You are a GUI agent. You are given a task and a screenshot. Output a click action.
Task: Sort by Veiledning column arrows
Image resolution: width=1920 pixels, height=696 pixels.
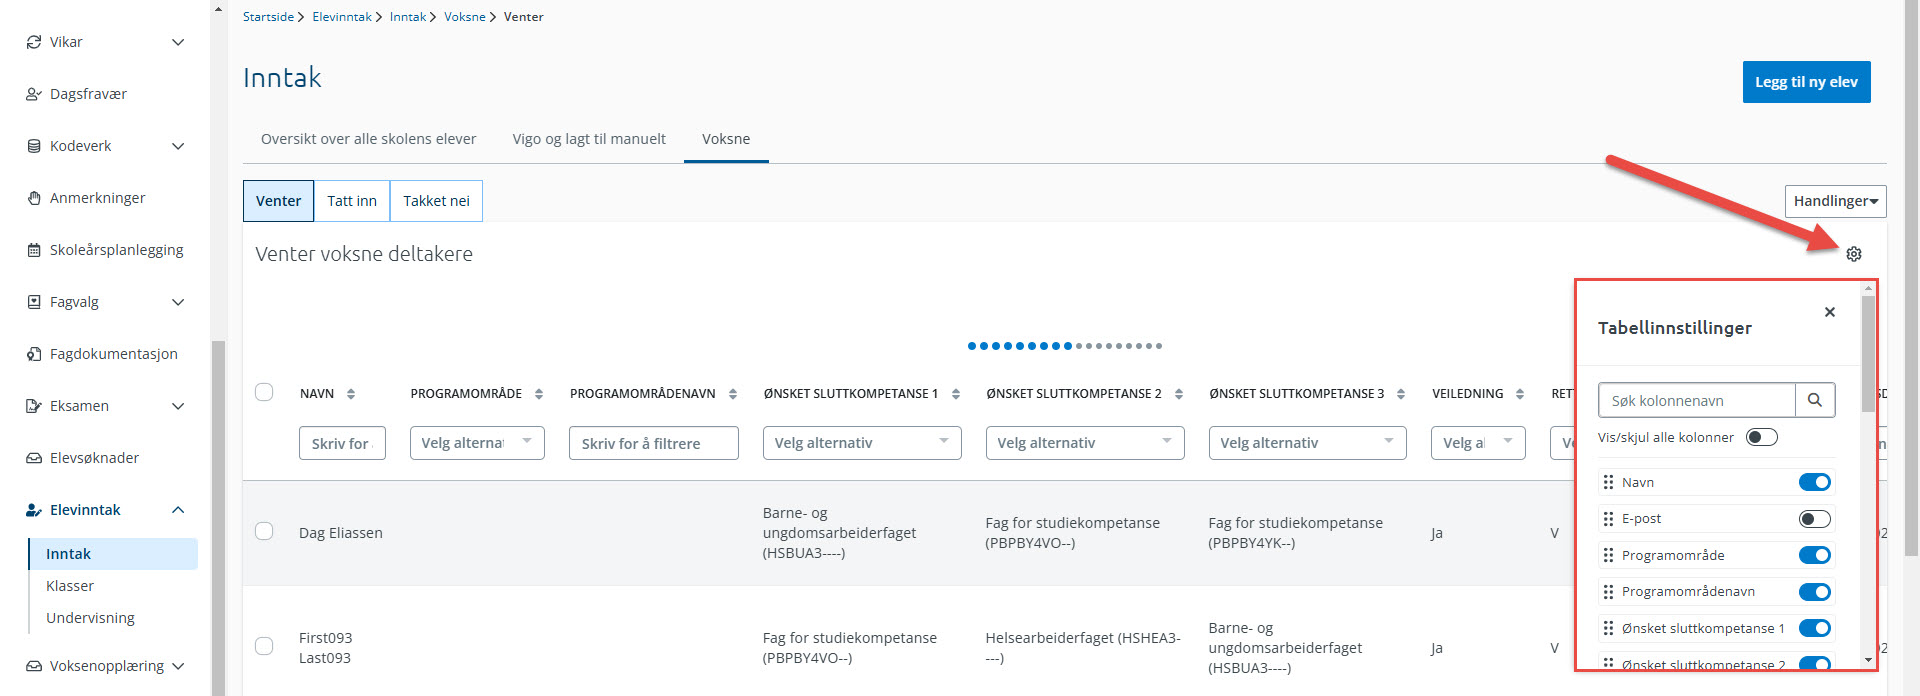click(1520, 394)
